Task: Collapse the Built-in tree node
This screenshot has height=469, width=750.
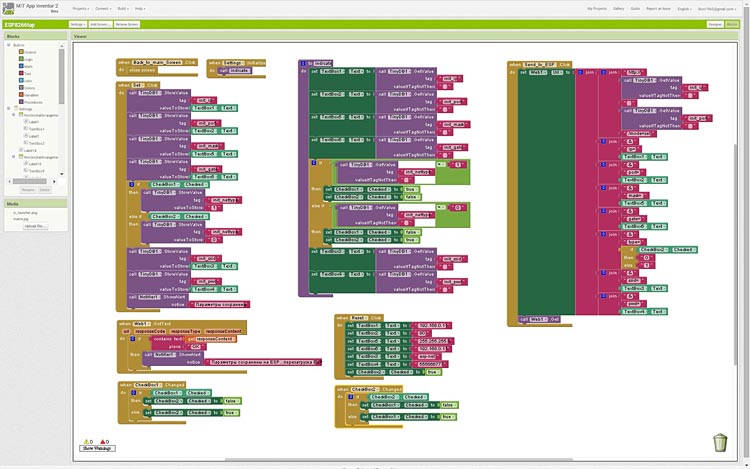Action: tap(9, 45)
